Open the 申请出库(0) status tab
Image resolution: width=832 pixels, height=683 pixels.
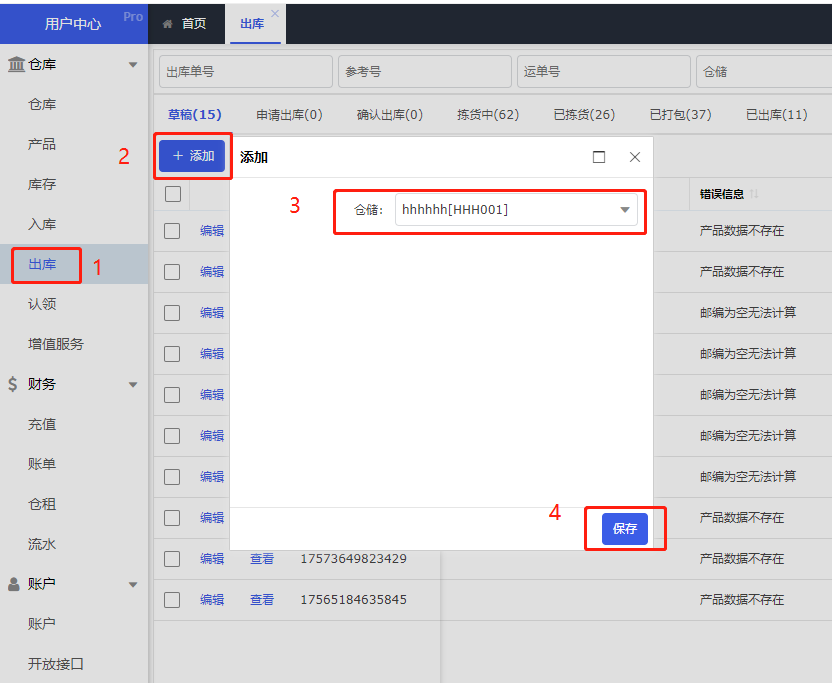click(x=289, y=115)
